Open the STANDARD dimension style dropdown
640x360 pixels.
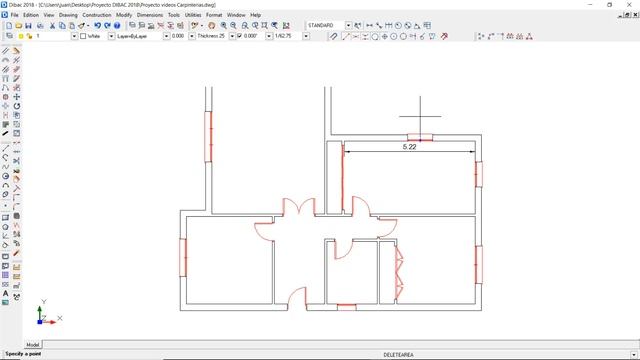pos(348,25)
